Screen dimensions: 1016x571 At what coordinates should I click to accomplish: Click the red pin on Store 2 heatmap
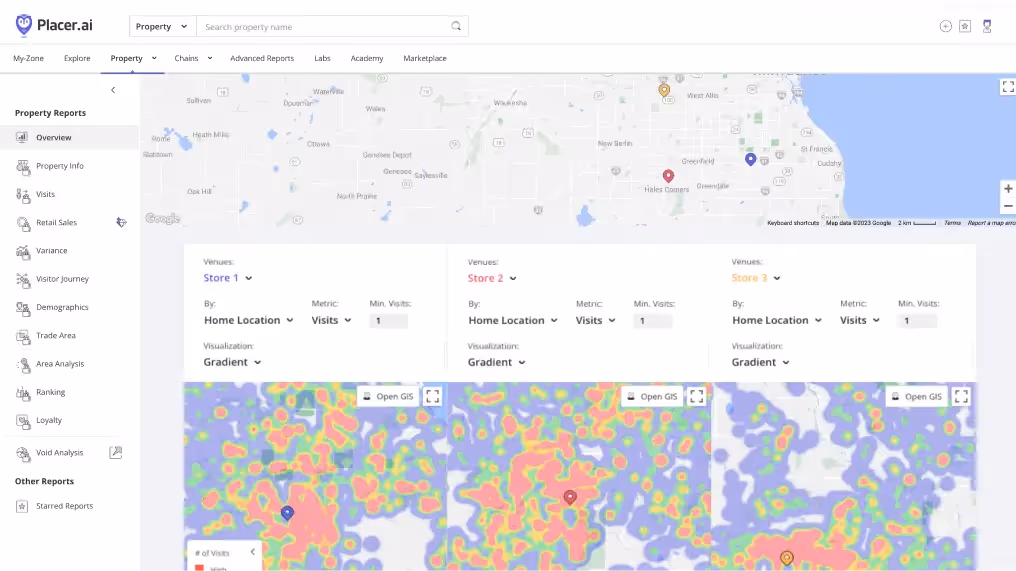[570, 497]
